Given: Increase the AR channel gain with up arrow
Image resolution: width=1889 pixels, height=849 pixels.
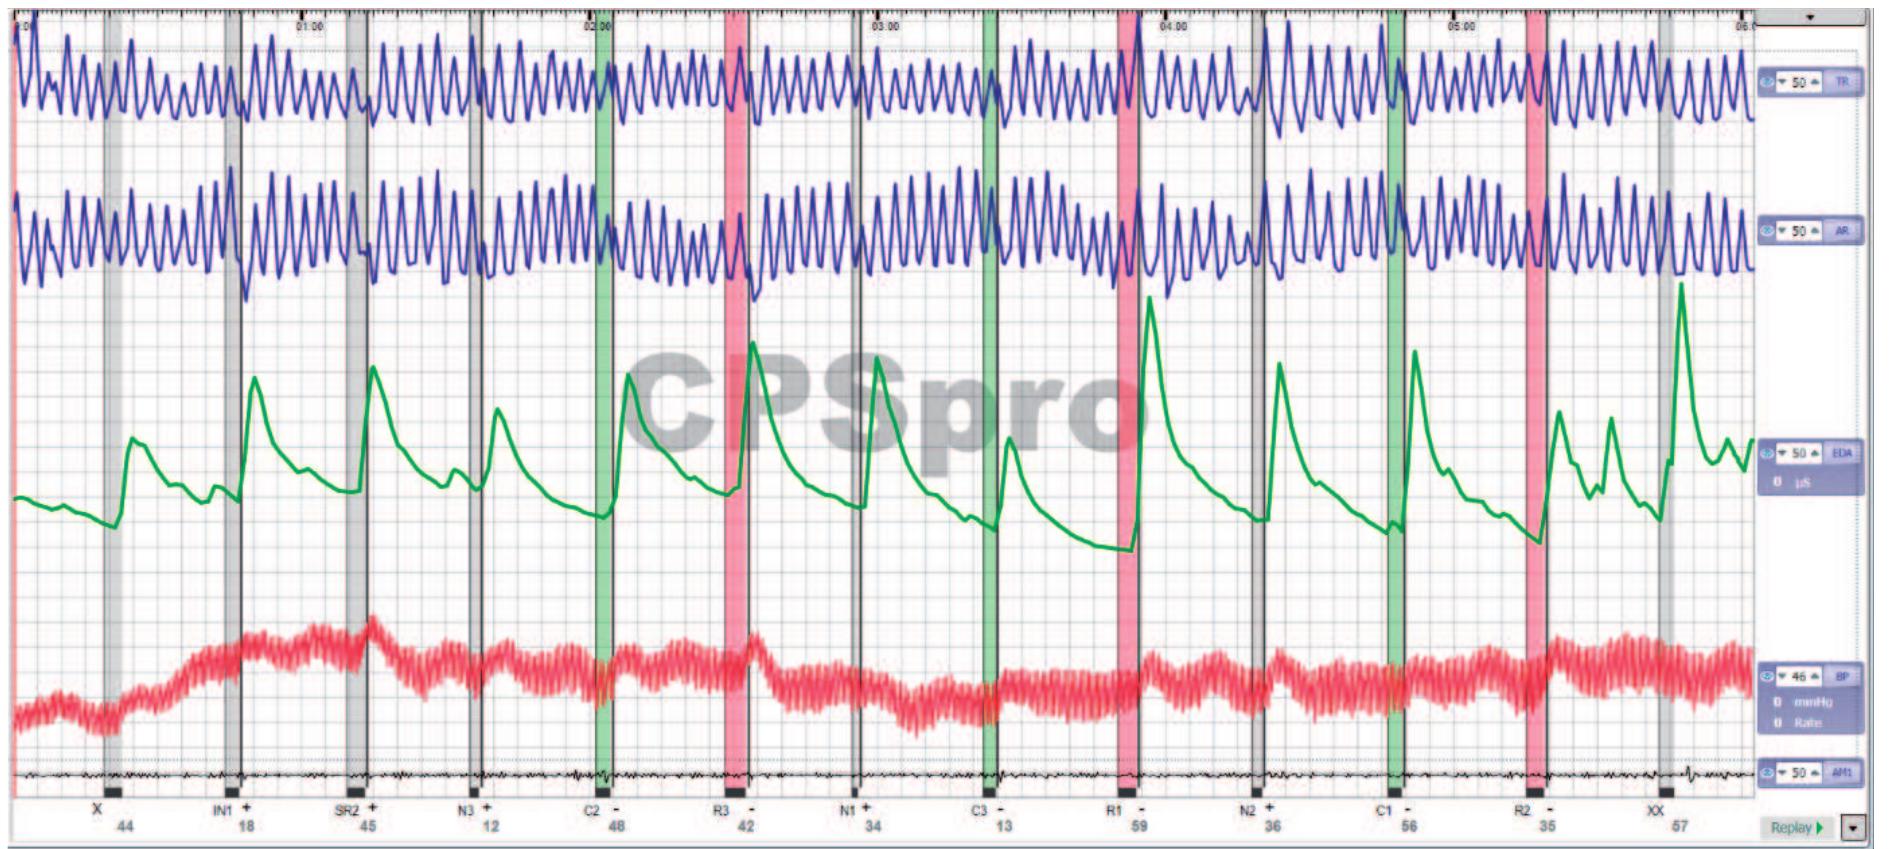Looking at the screenshot, I should [1815, 231].
